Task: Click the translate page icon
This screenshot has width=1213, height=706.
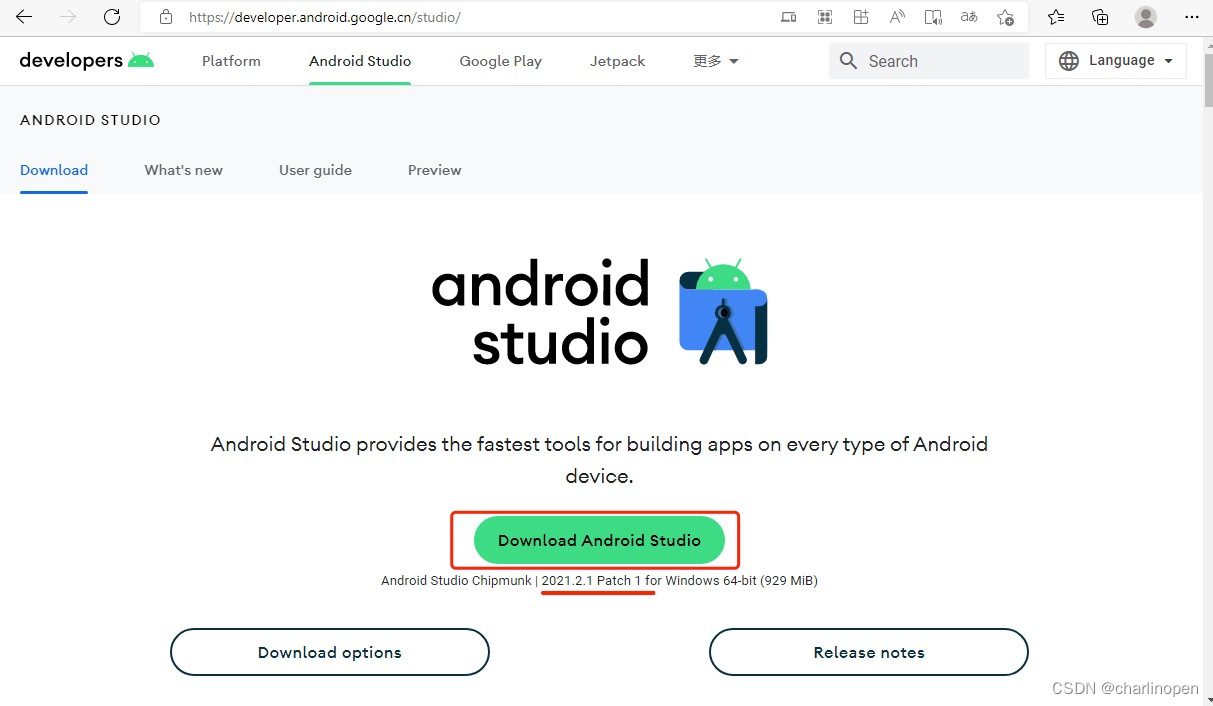Action: coord(969,17)
